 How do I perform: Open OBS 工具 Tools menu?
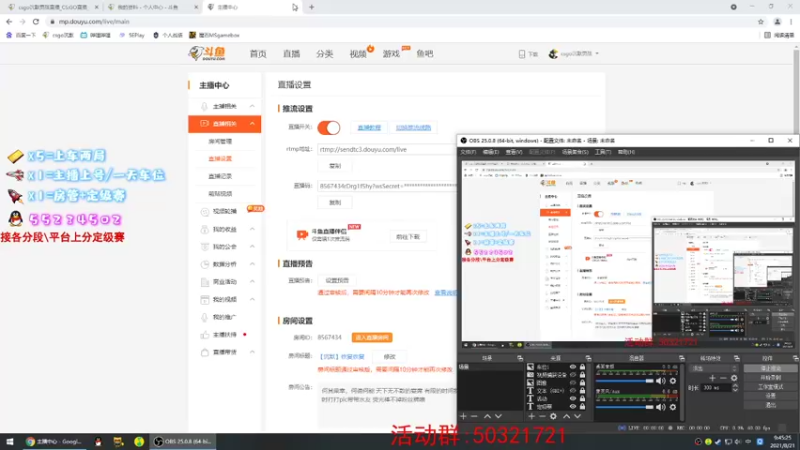[603, 152]
